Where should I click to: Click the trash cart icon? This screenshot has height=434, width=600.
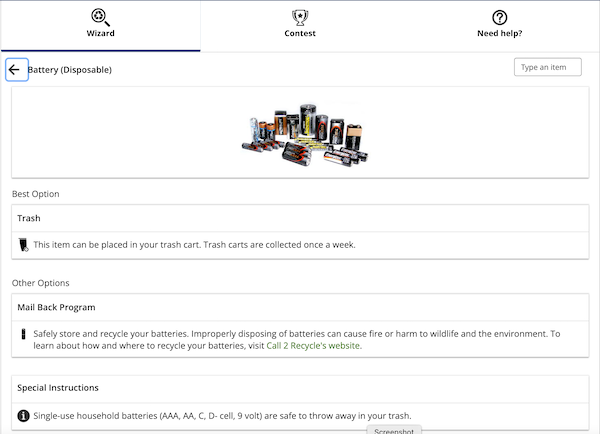(24, 245)
